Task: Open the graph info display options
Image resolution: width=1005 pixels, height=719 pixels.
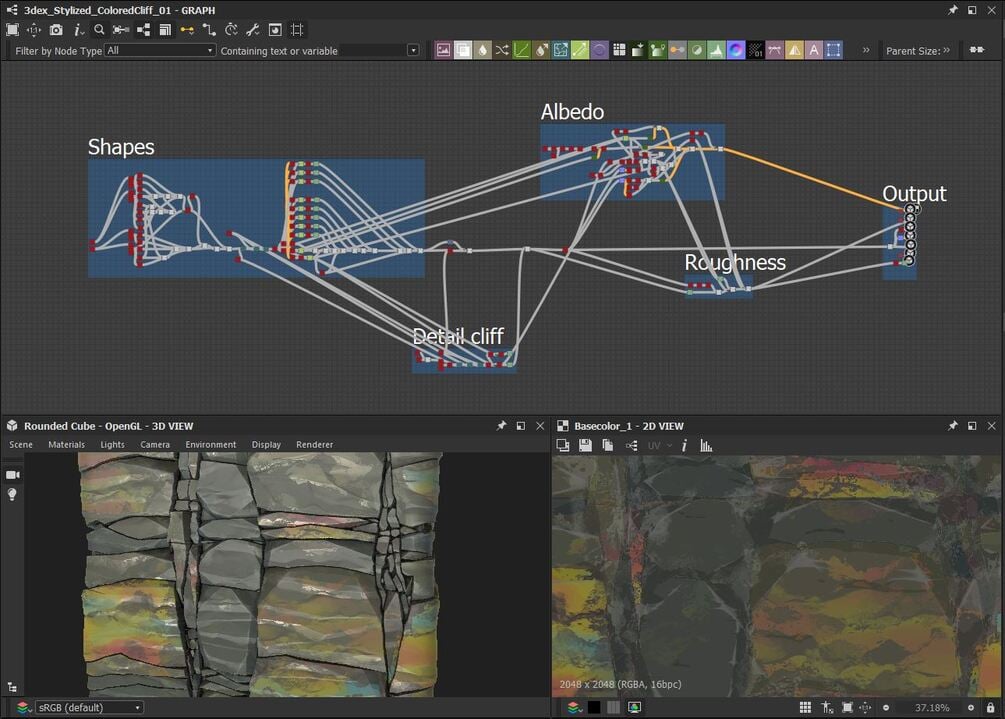Action: click(x=78, y=29)
